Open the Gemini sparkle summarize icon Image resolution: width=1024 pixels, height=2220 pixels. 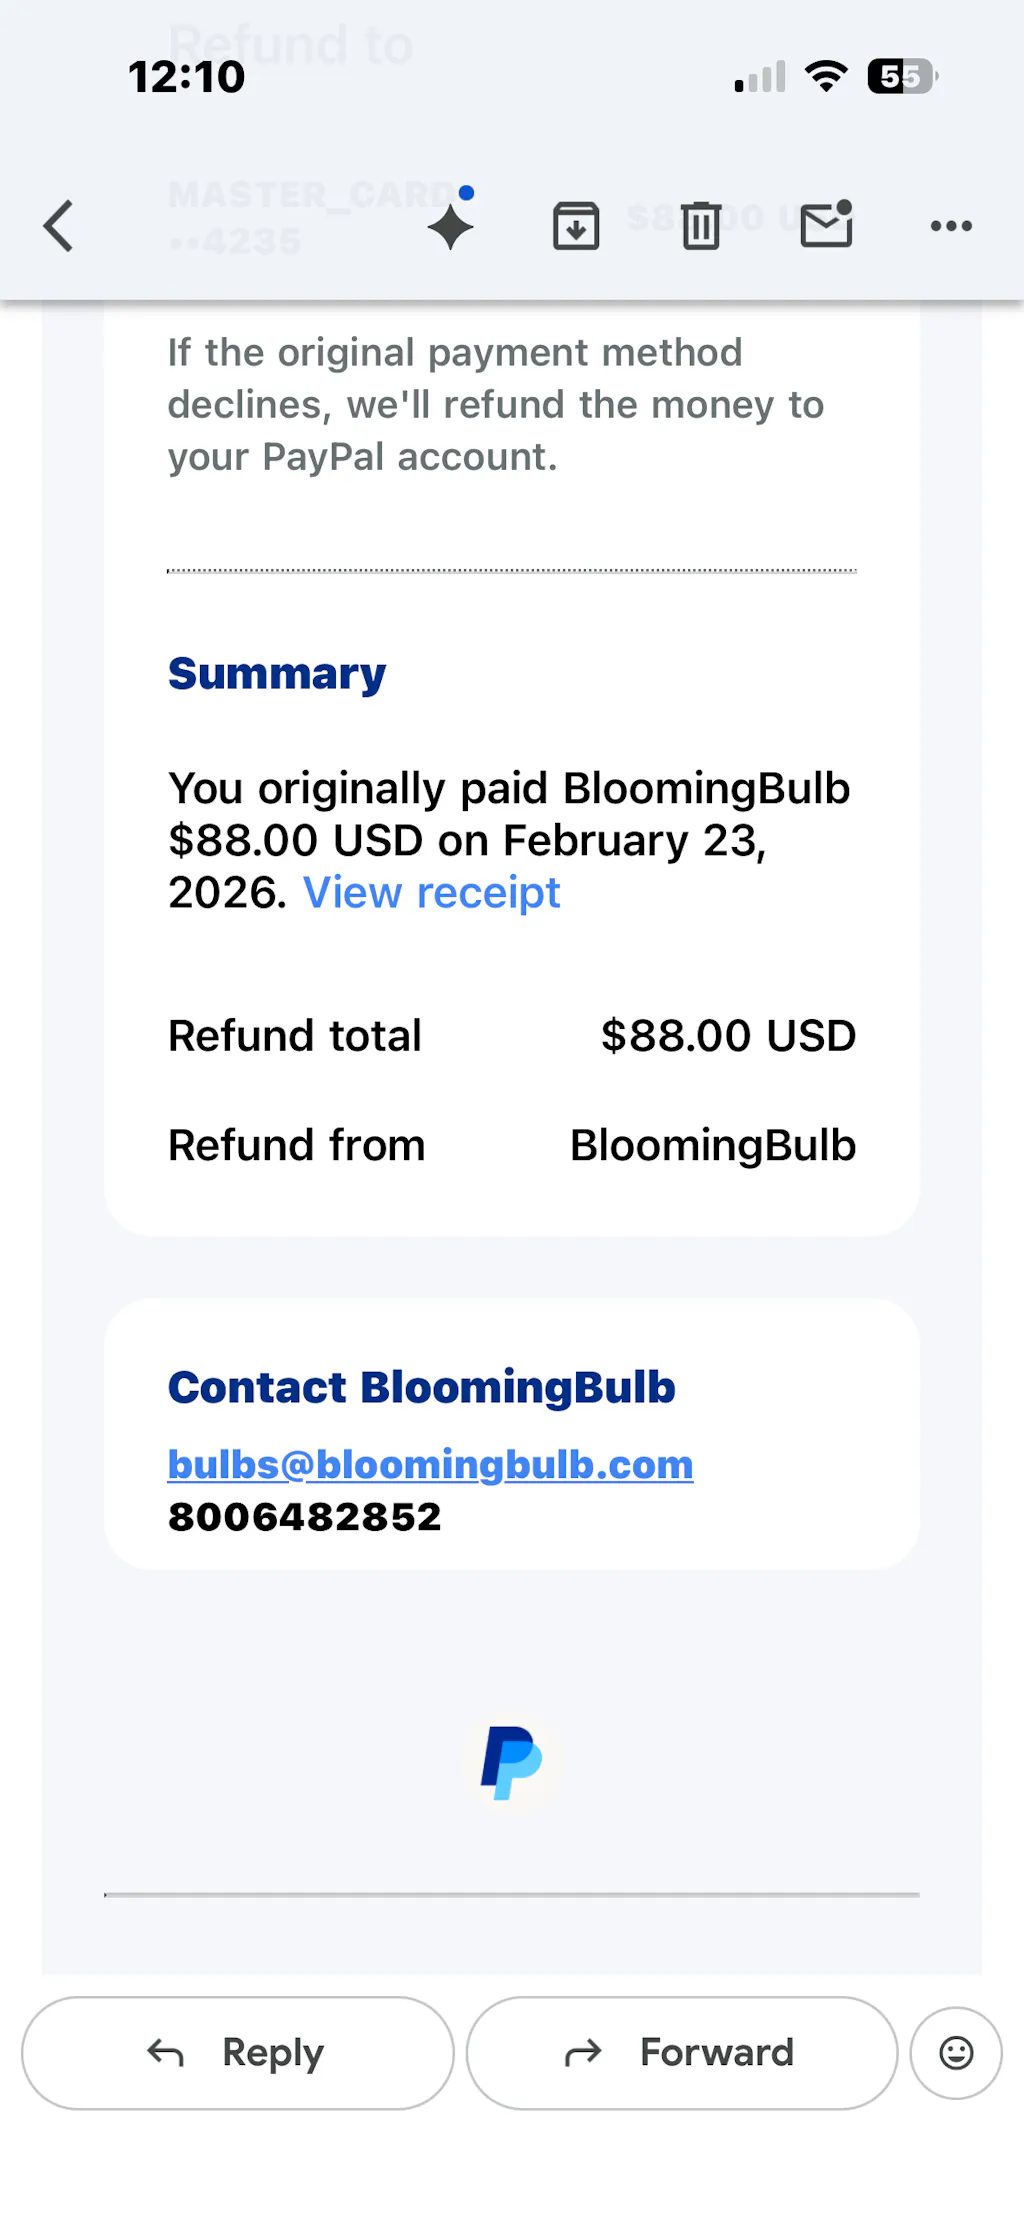[x=451, y=224]
